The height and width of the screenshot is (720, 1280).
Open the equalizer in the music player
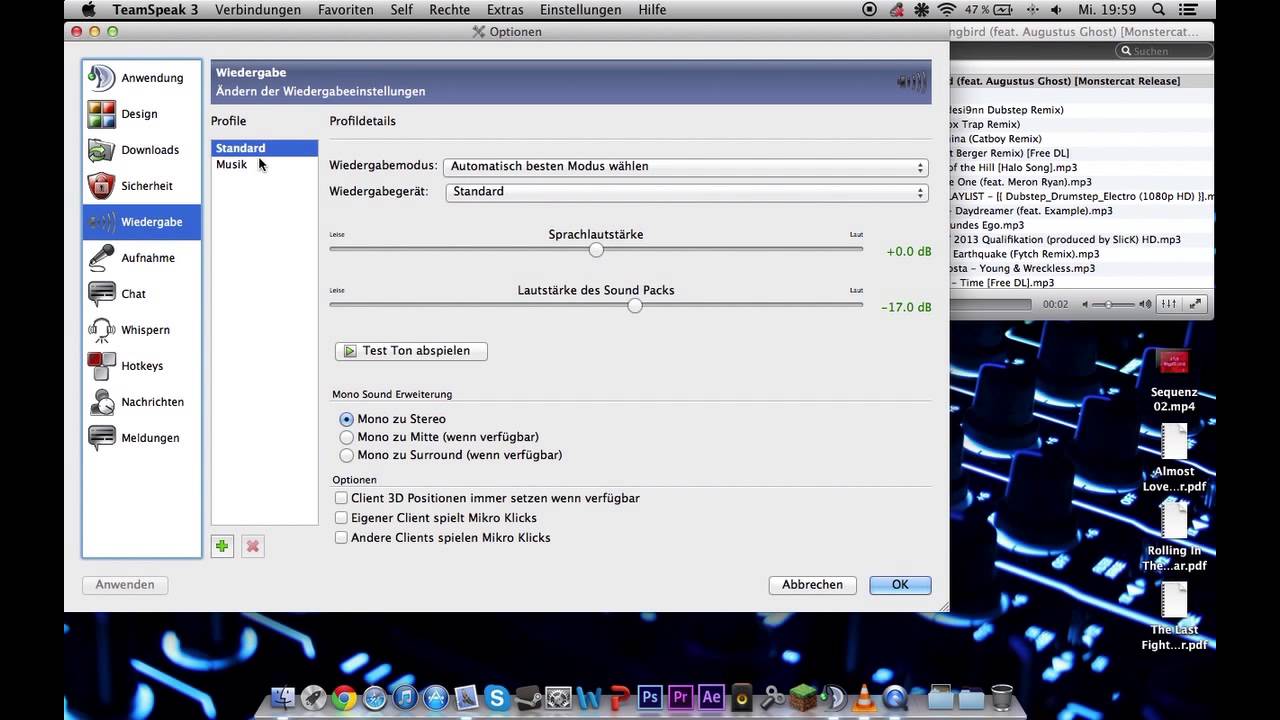(x=1170, y=304)
